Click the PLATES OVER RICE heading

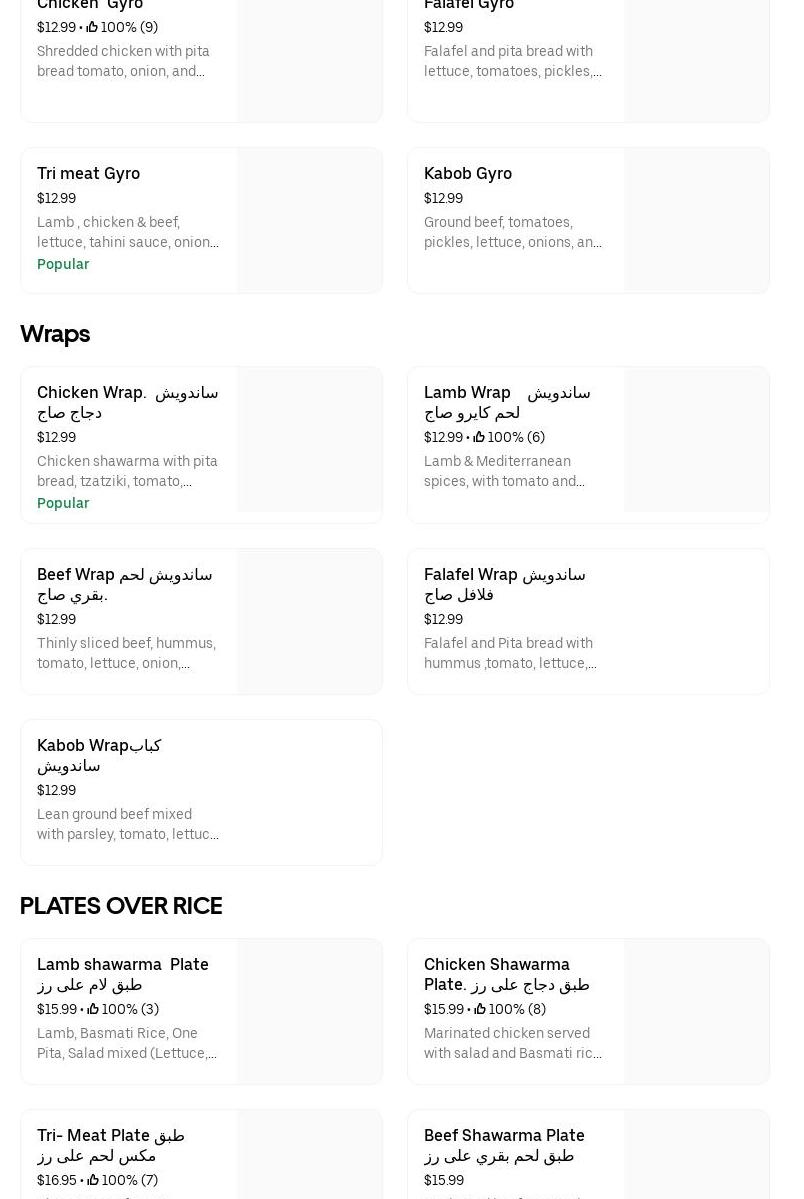(121, 906)
